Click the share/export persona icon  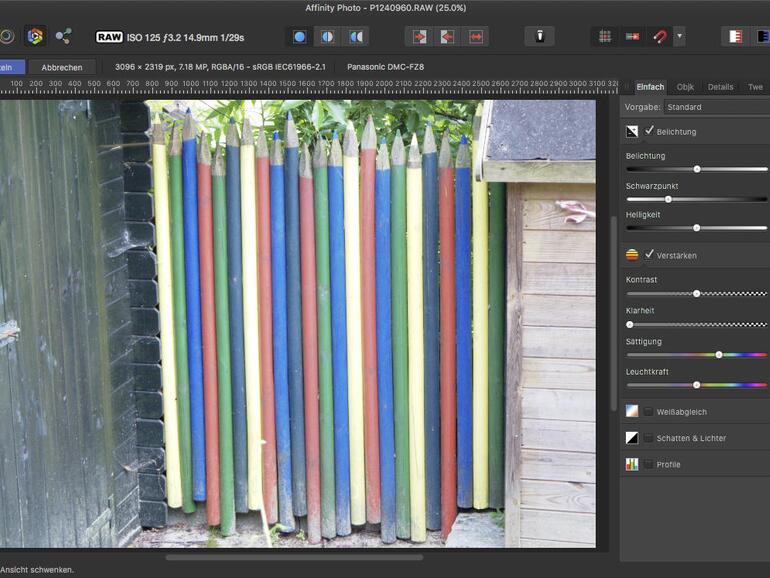[x=64, y=37]
